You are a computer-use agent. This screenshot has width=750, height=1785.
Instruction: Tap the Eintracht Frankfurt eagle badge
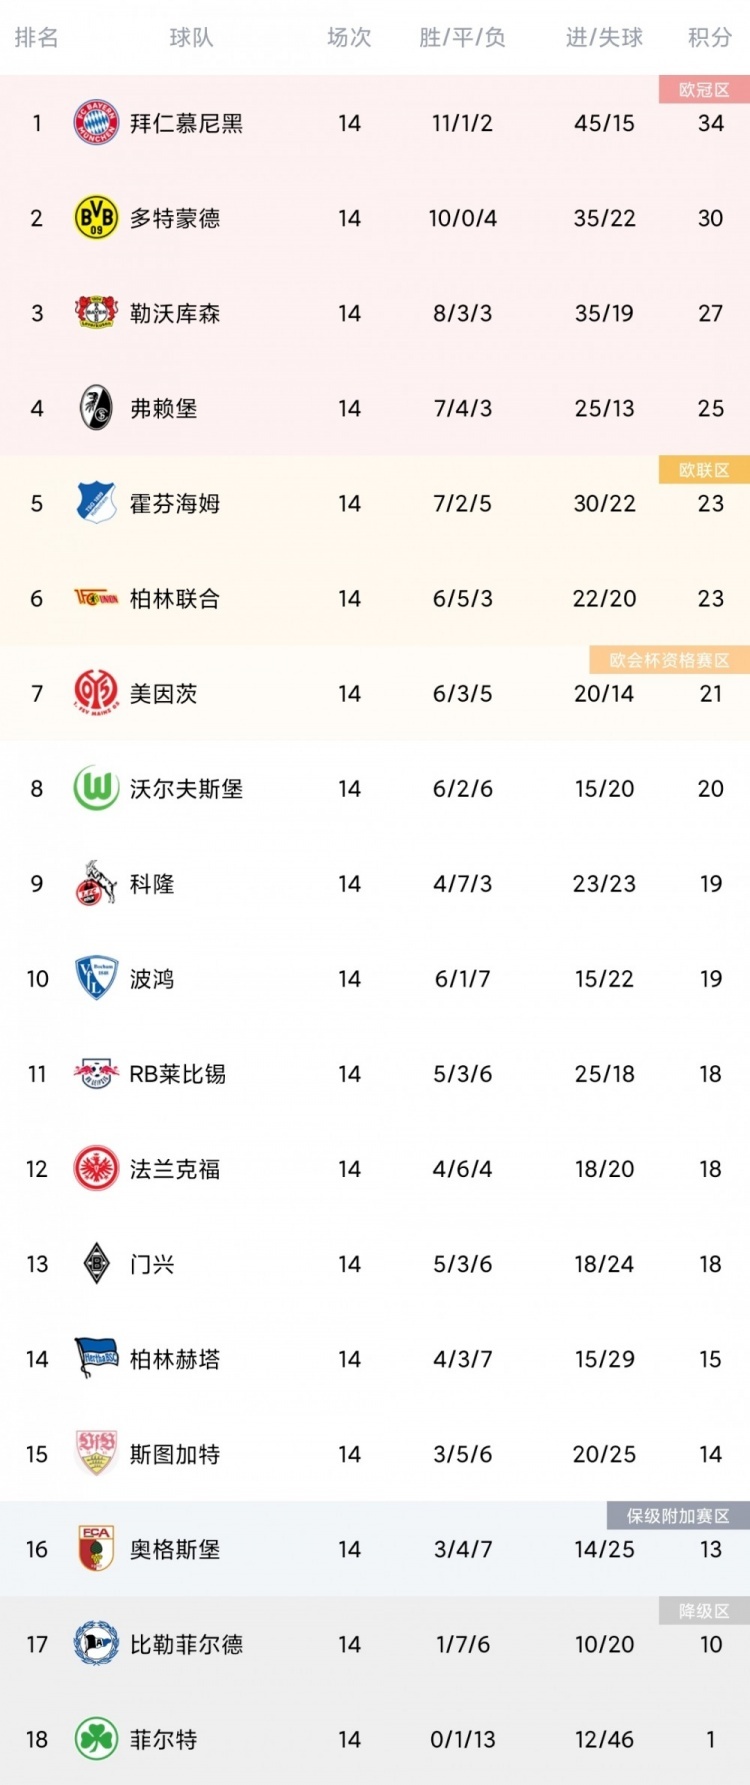[96, 1168]
